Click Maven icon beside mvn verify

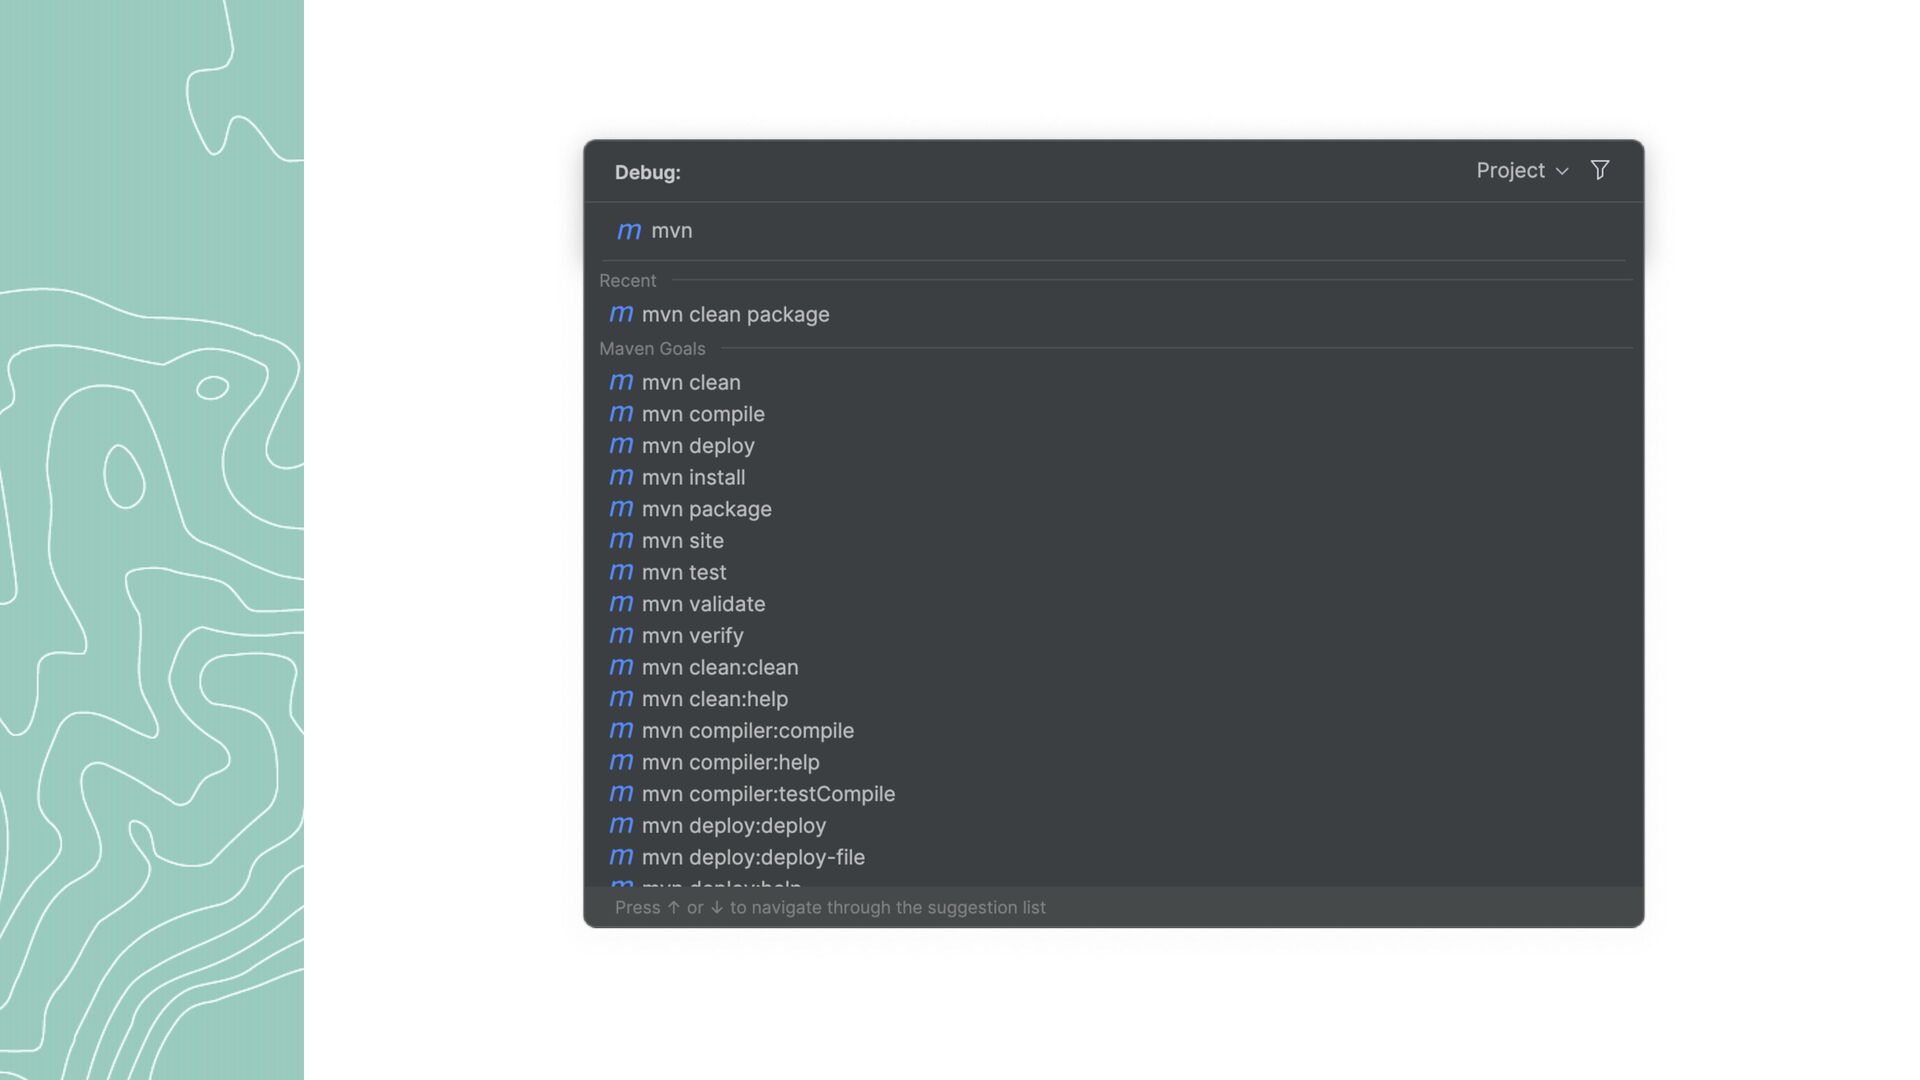621,636
